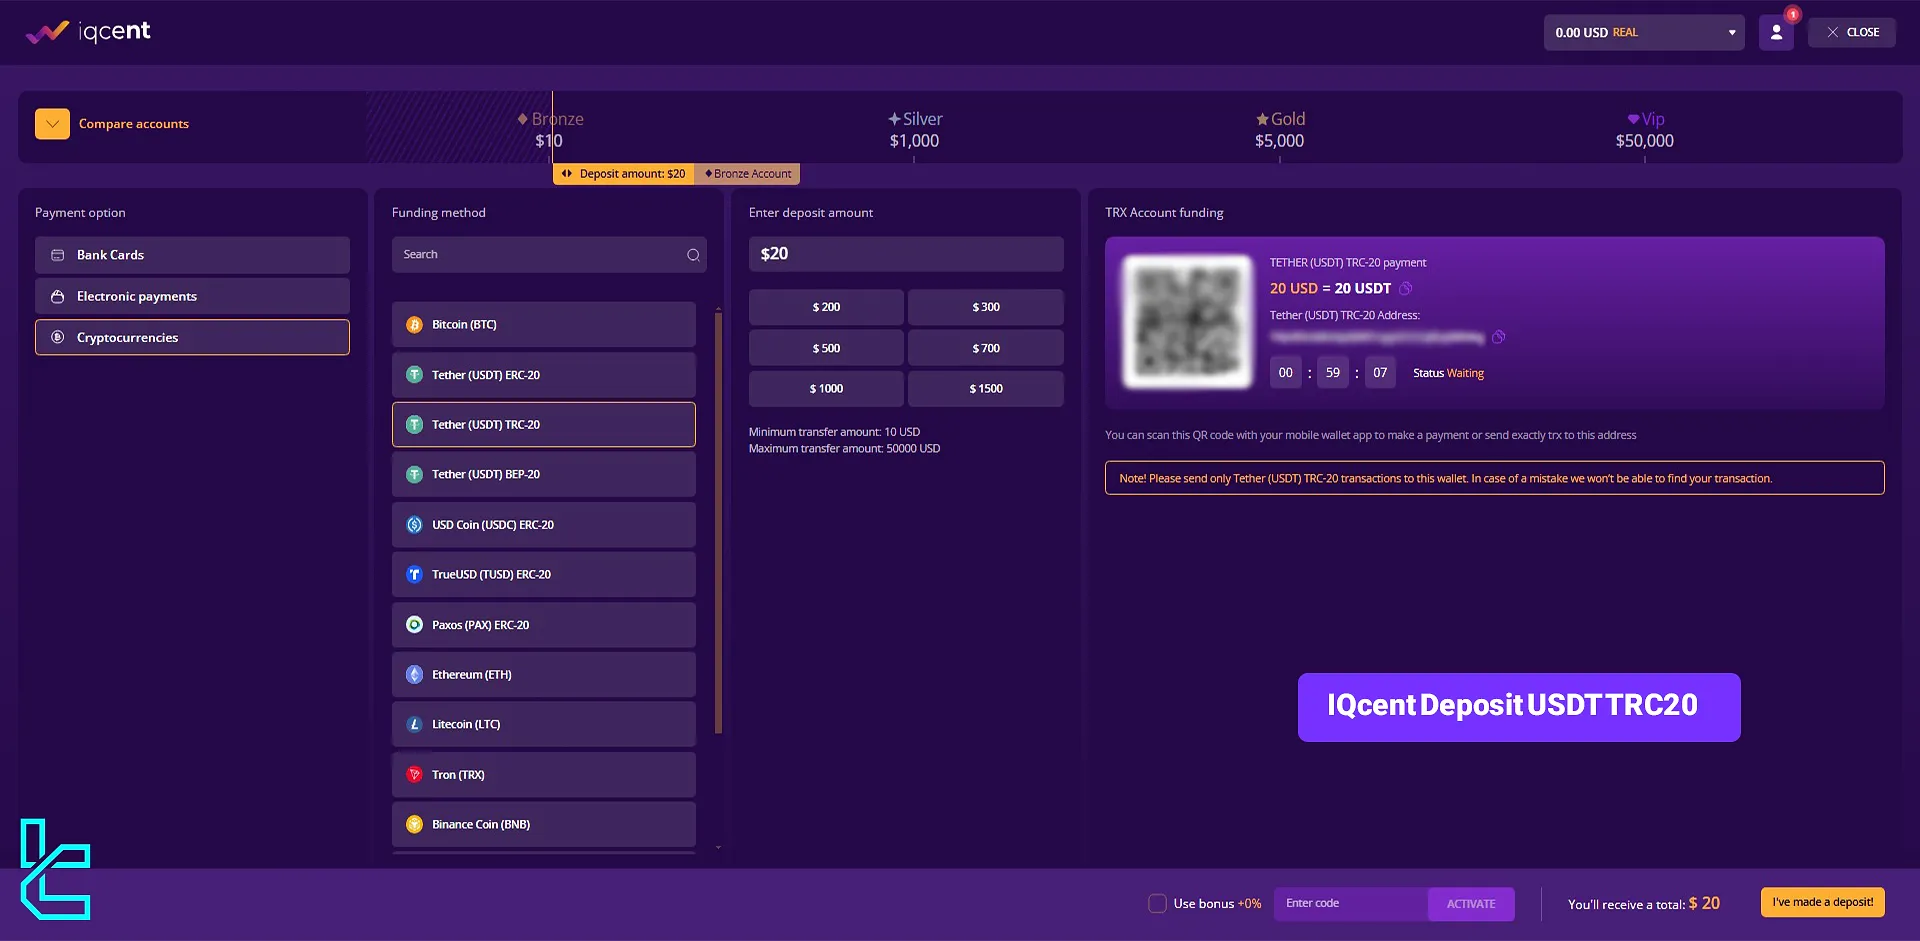The height and width of the screenshot is (941, 1920).
Task: Choose the $ 300 preset amount
Action: [986, 307]
